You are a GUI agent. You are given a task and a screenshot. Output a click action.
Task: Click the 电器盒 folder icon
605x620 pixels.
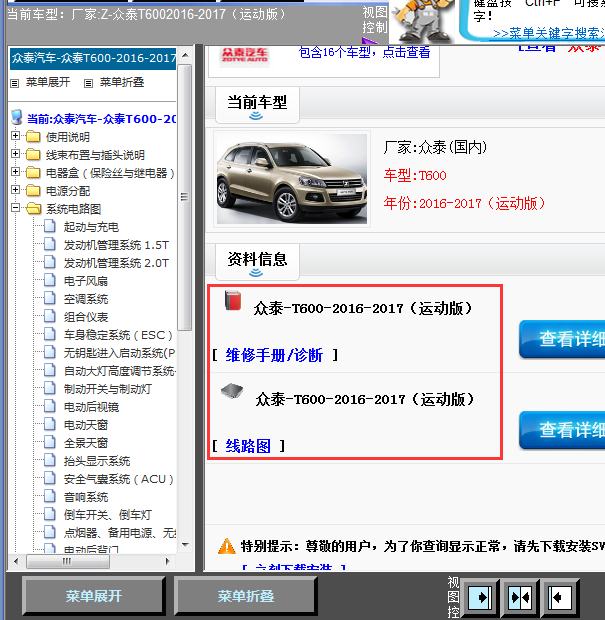[33, 173]
